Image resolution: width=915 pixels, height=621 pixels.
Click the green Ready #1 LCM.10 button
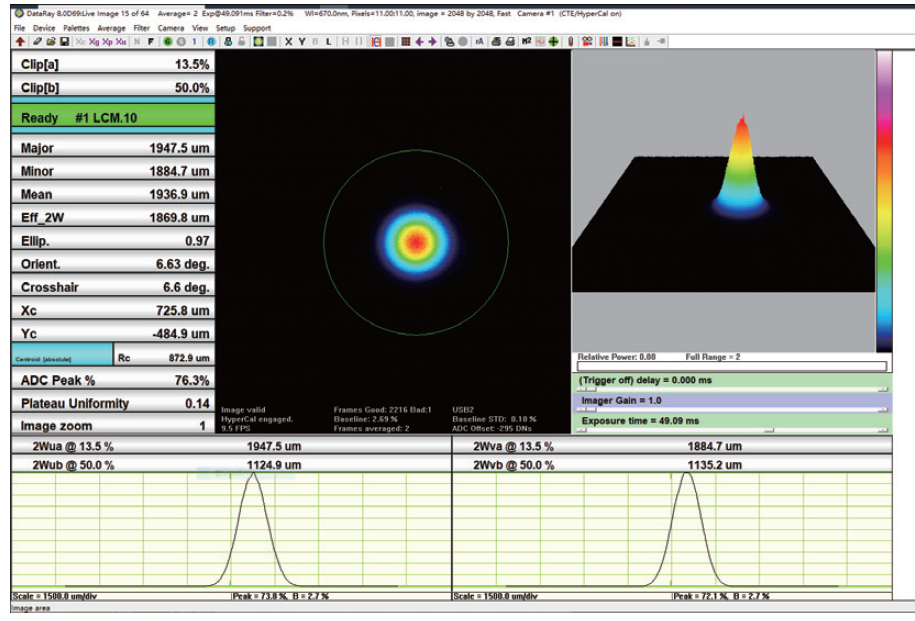(113, 117)
